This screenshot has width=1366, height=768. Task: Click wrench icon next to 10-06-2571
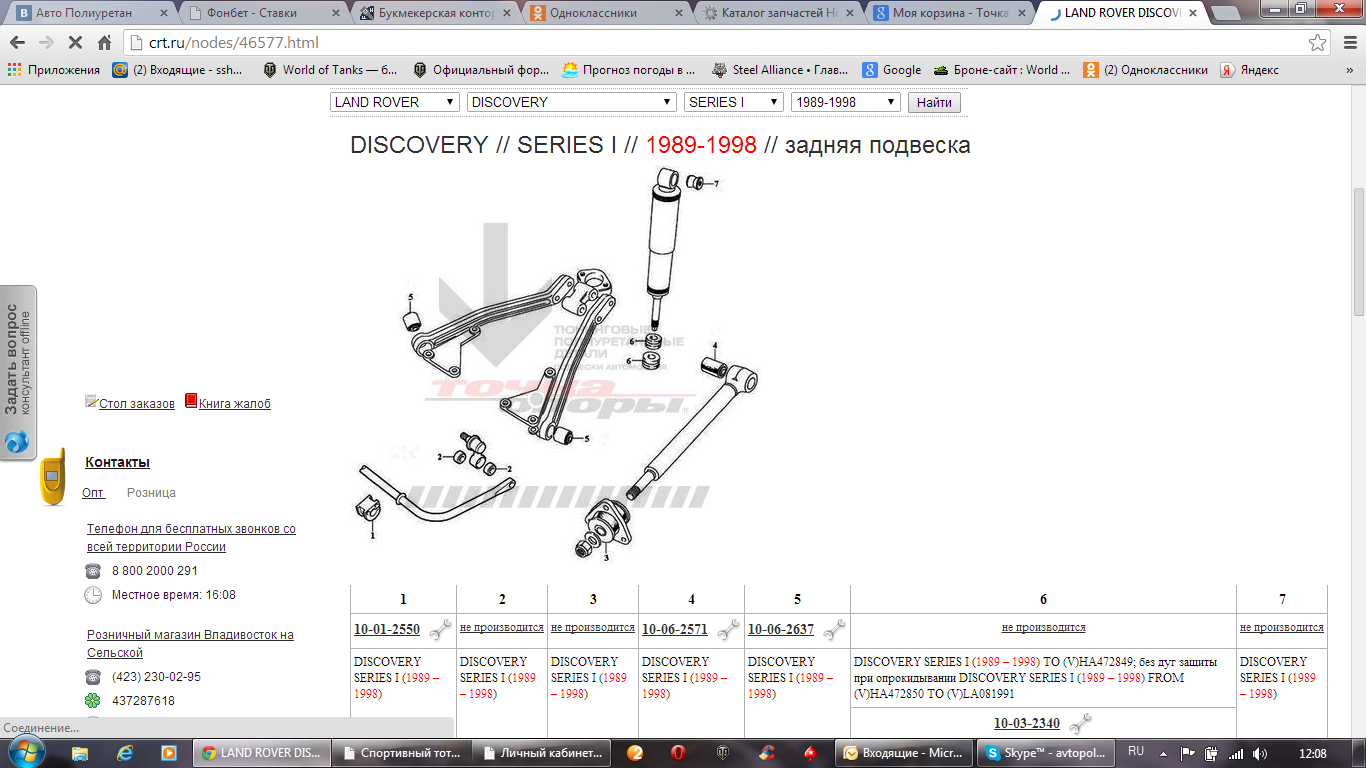click(728, 630)
